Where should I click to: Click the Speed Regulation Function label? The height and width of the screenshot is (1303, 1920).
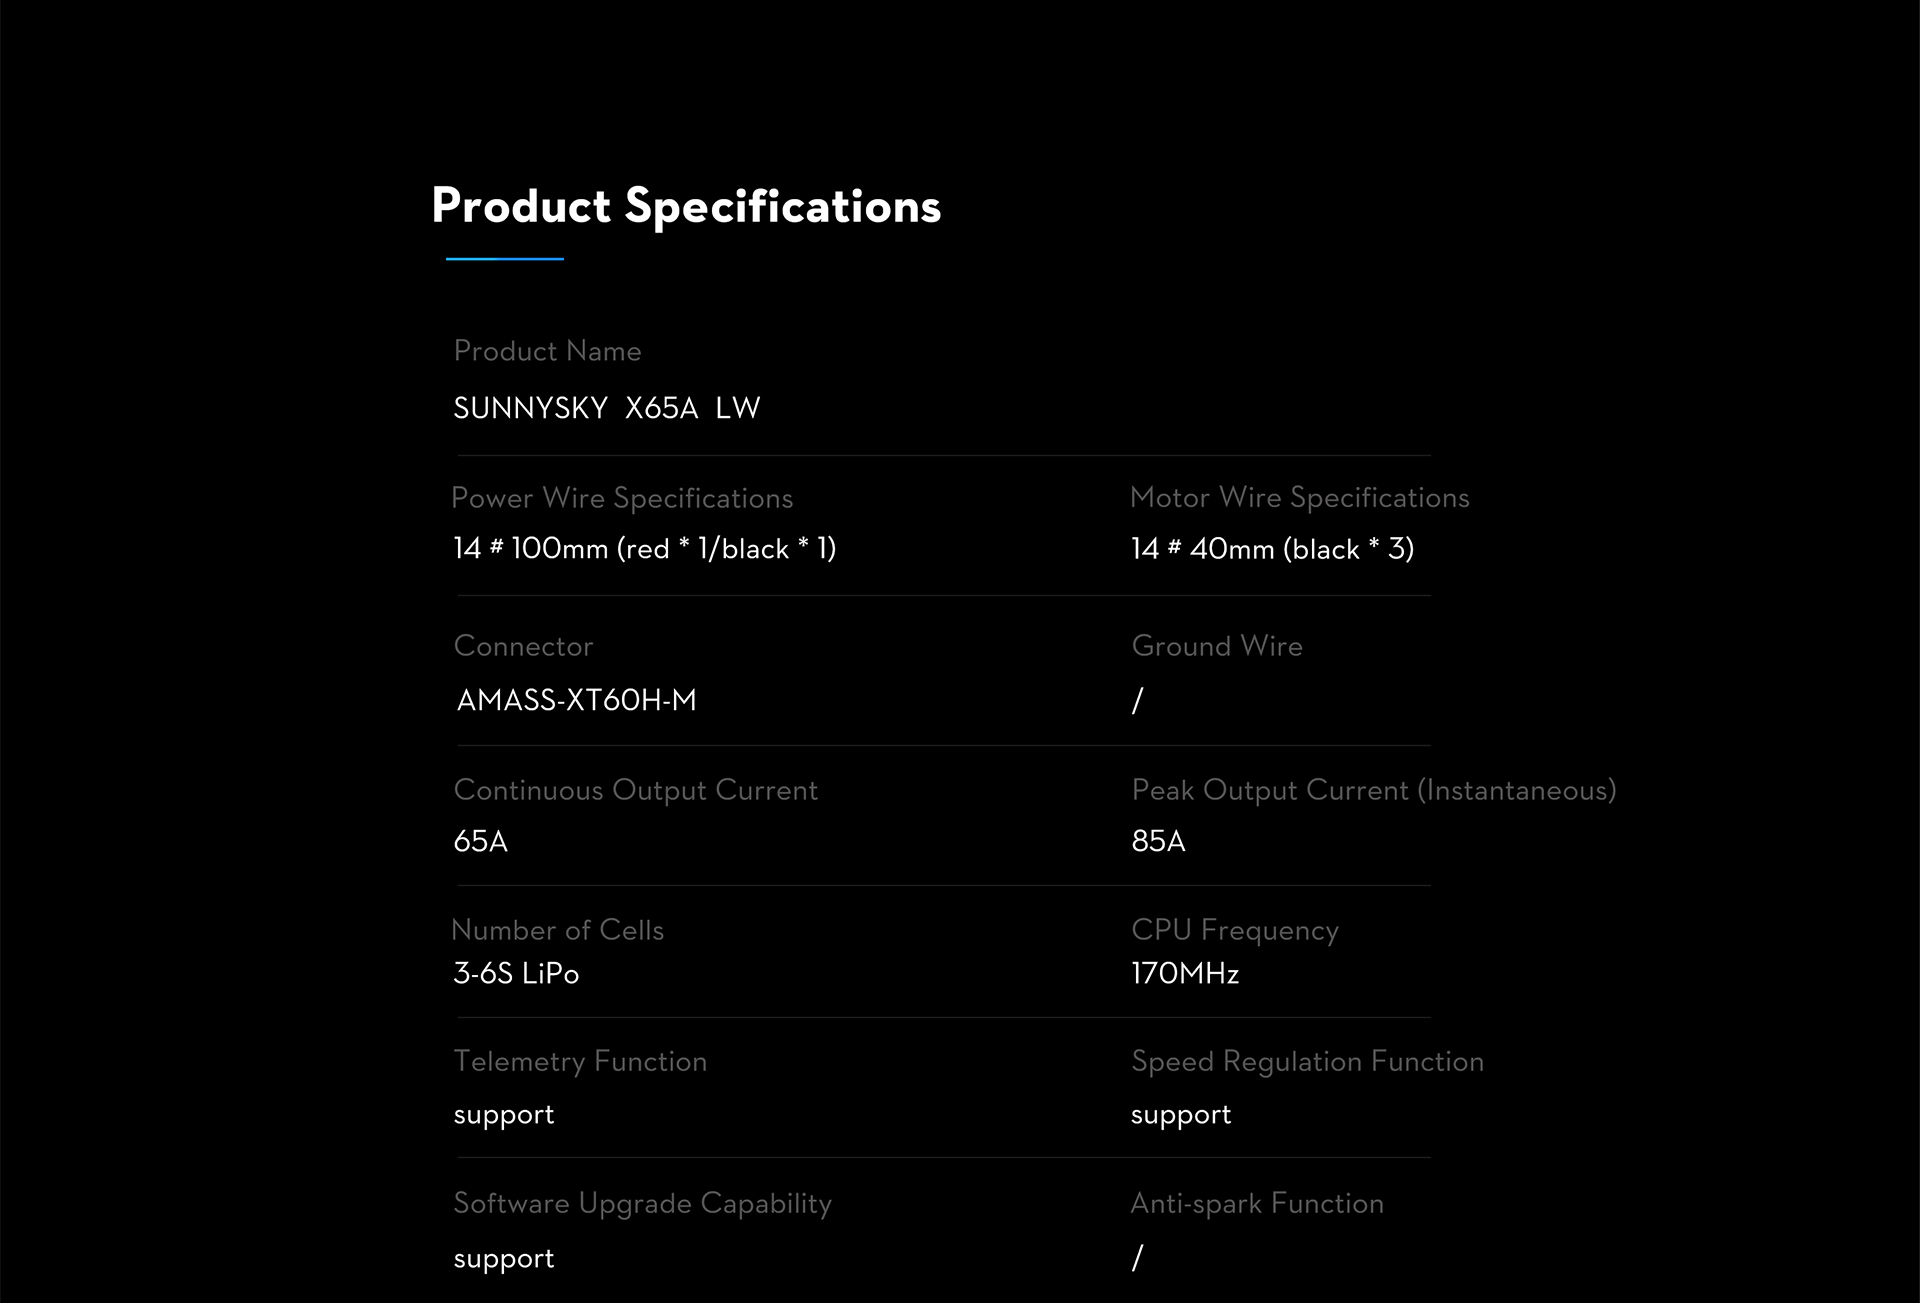1307,1061
